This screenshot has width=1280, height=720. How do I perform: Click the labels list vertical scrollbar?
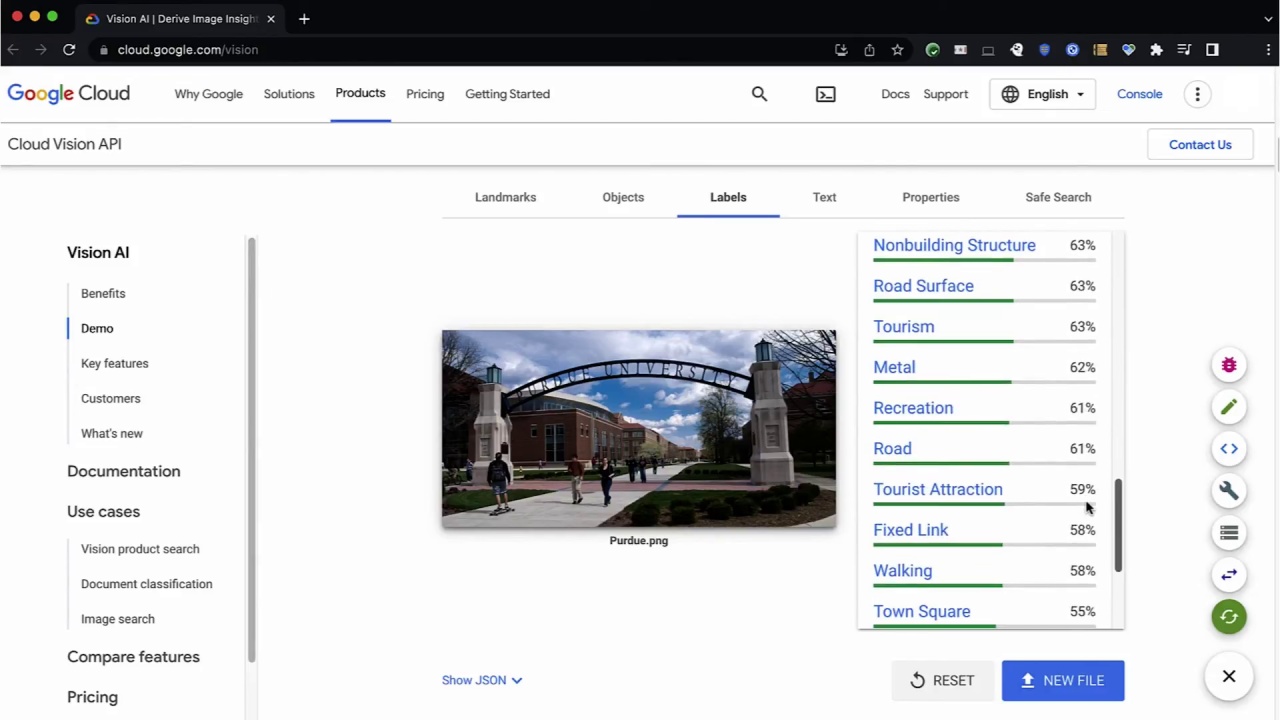(1118, 525)
